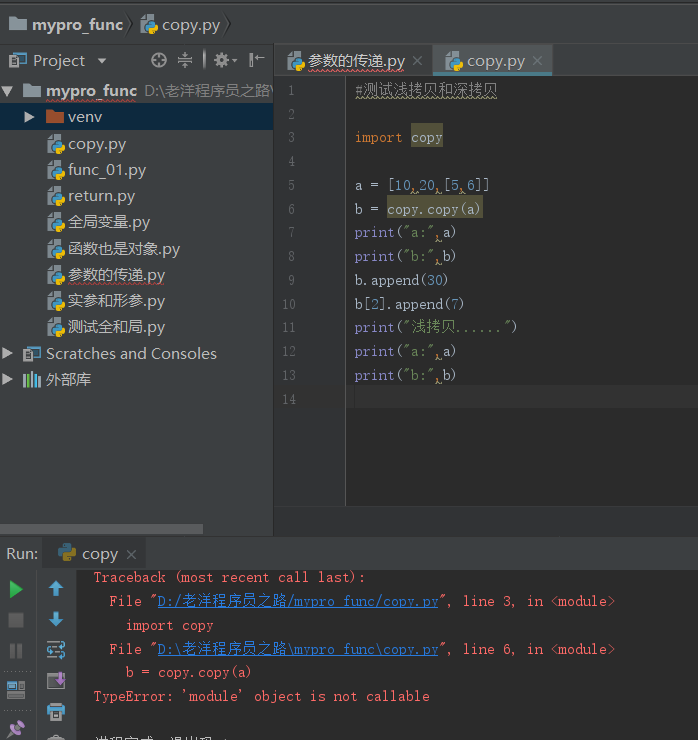Select Scratches and Consoles label

click(x=131, y=353)
